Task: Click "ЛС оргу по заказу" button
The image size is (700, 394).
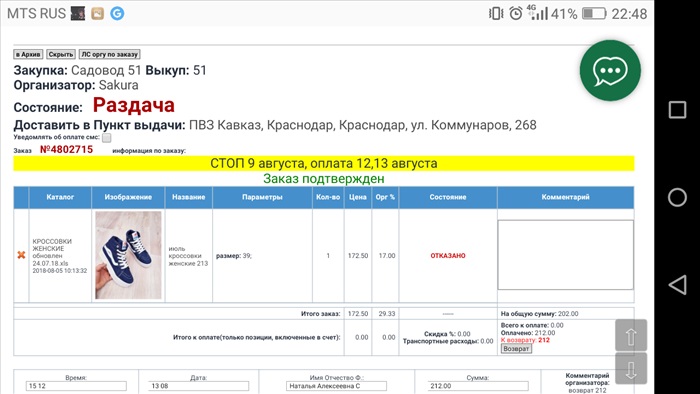Action: (109, 54)
